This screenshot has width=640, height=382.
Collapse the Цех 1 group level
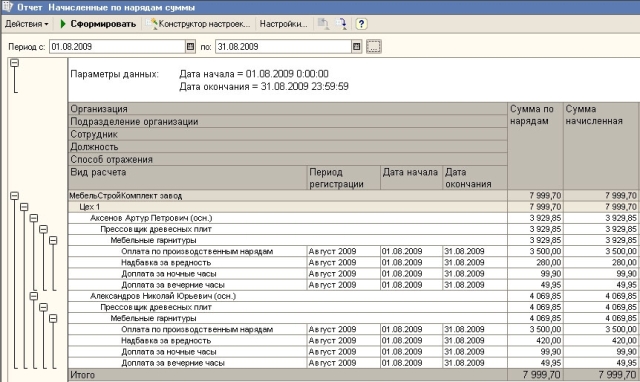tap(24, 207)
